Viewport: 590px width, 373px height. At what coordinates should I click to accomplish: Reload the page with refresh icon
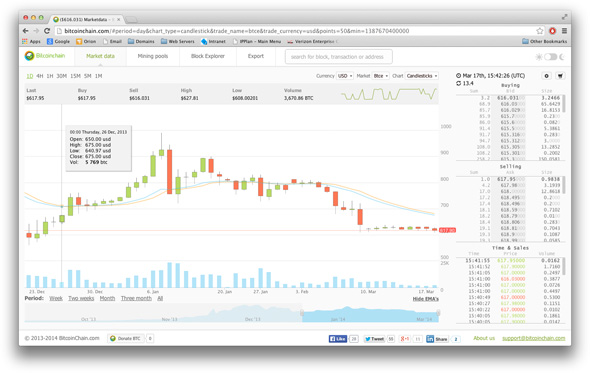click(x=47, y=31)
